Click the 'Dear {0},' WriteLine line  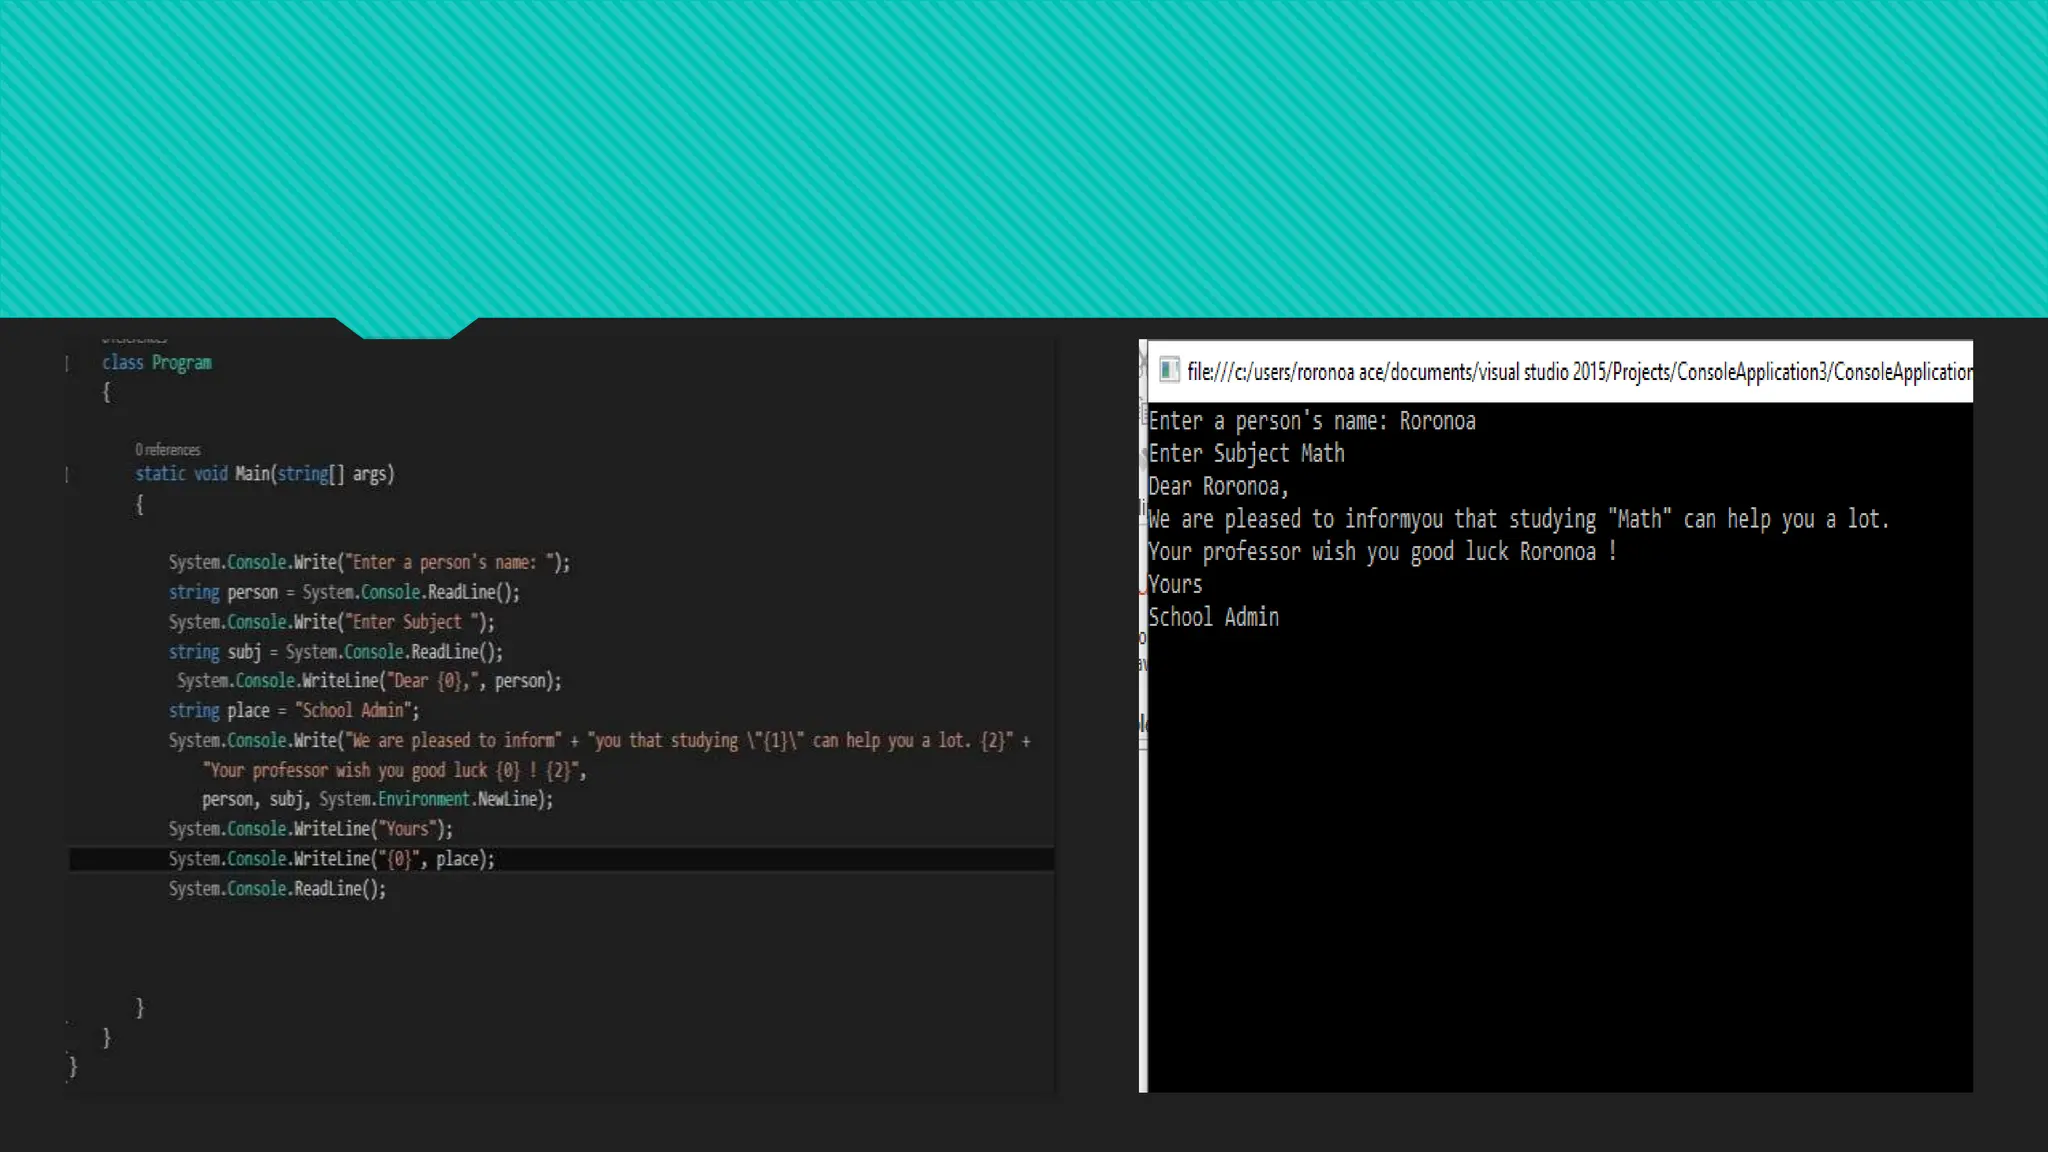(369, 681)
